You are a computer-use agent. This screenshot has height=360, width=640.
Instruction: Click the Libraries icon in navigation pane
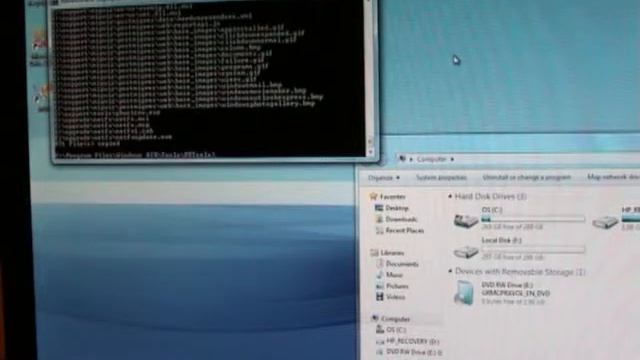(x=374, y=253)
